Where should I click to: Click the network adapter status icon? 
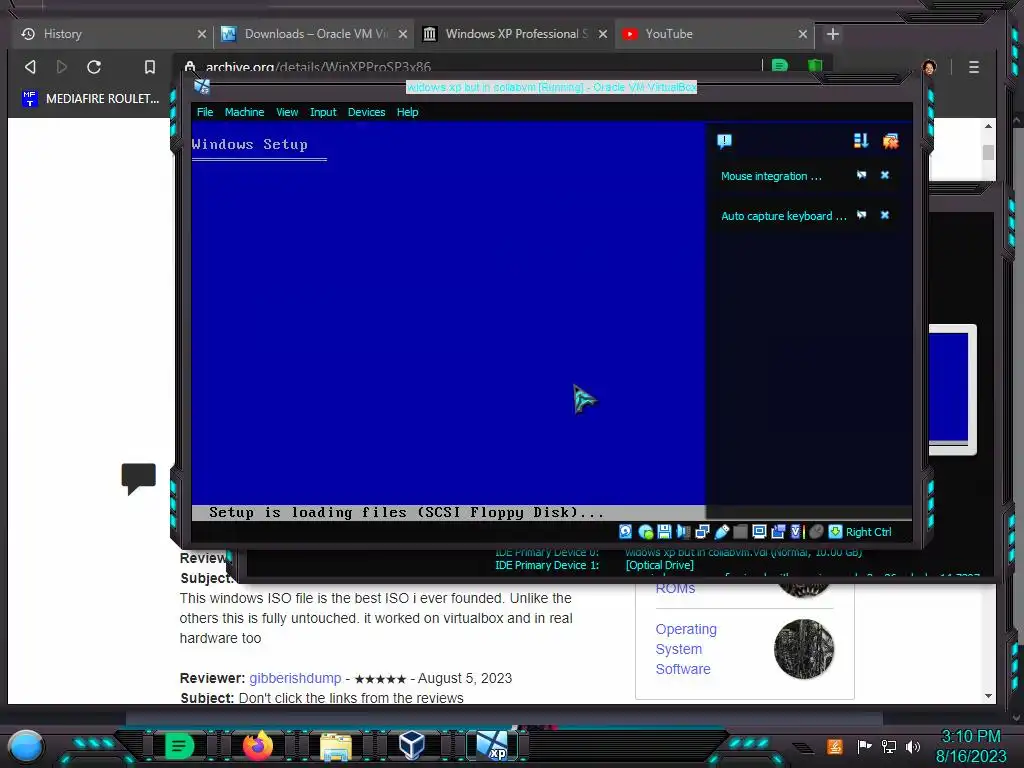(702, 532)
